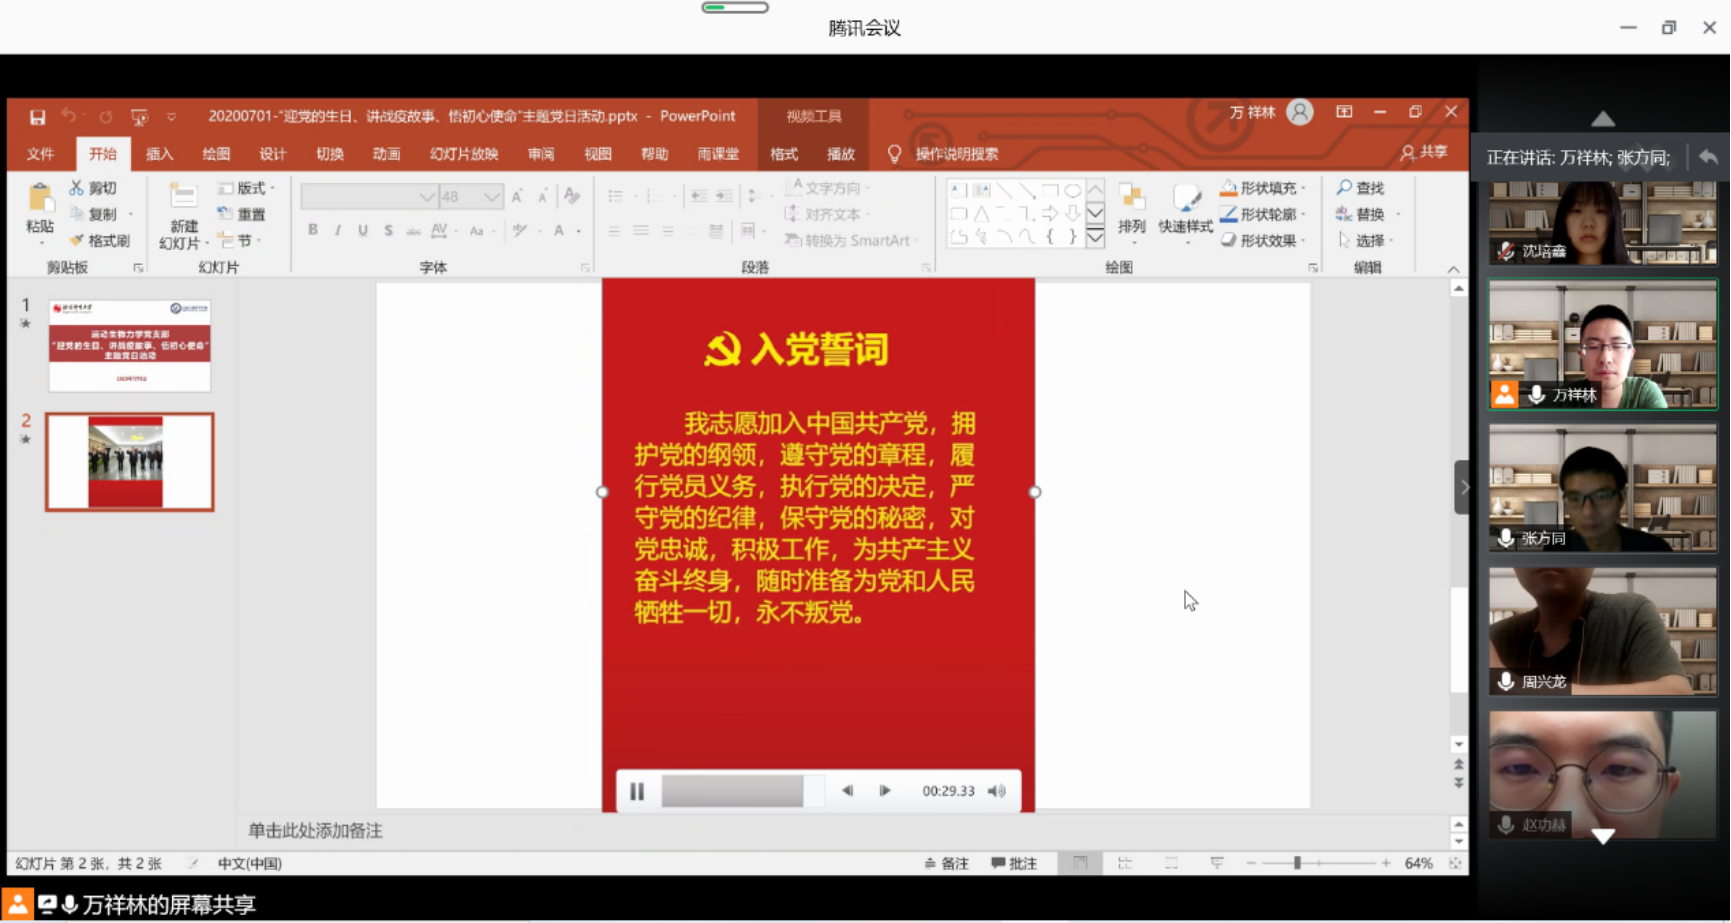Toggle Italic text formatting
Screen dimensions: 1731x923
pos(338,230)
